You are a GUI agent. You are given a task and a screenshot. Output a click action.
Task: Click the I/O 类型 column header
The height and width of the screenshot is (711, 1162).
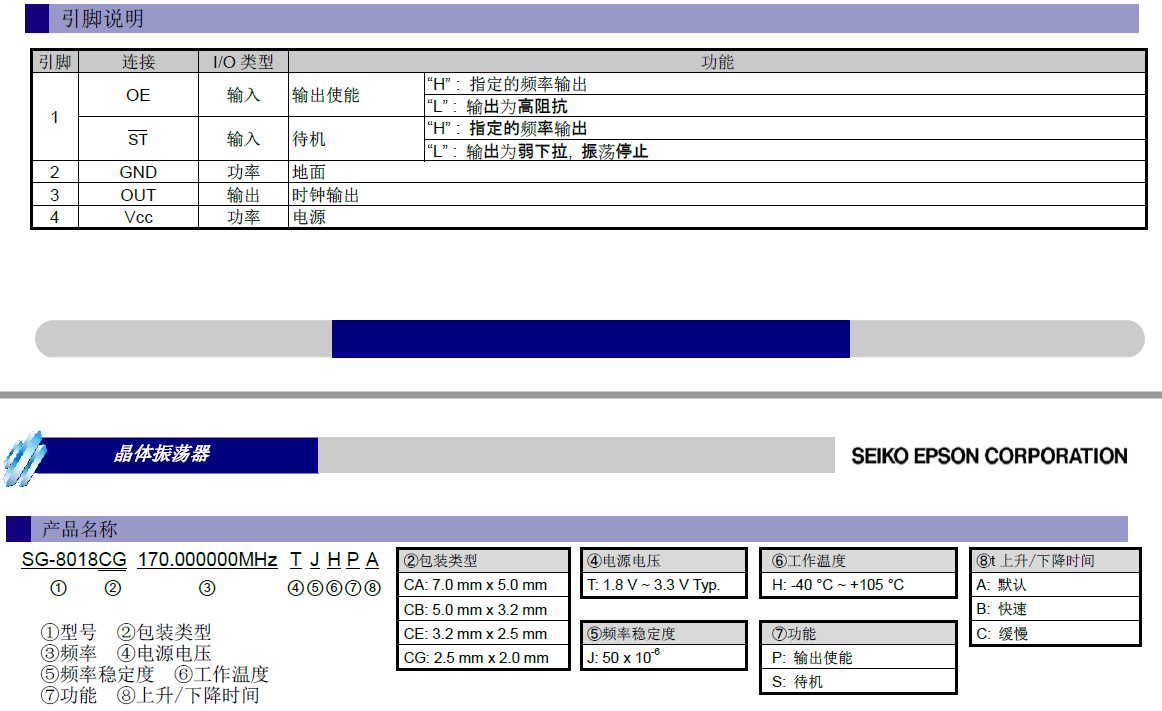point(243,62)
